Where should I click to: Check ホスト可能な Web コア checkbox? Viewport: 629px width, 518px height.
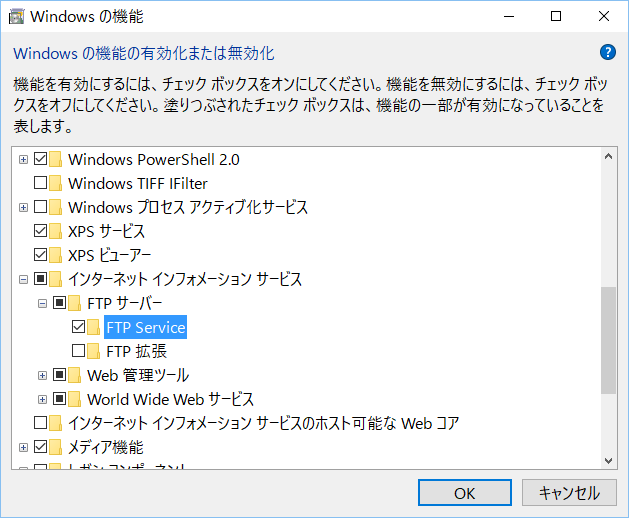tap(41, 423)
